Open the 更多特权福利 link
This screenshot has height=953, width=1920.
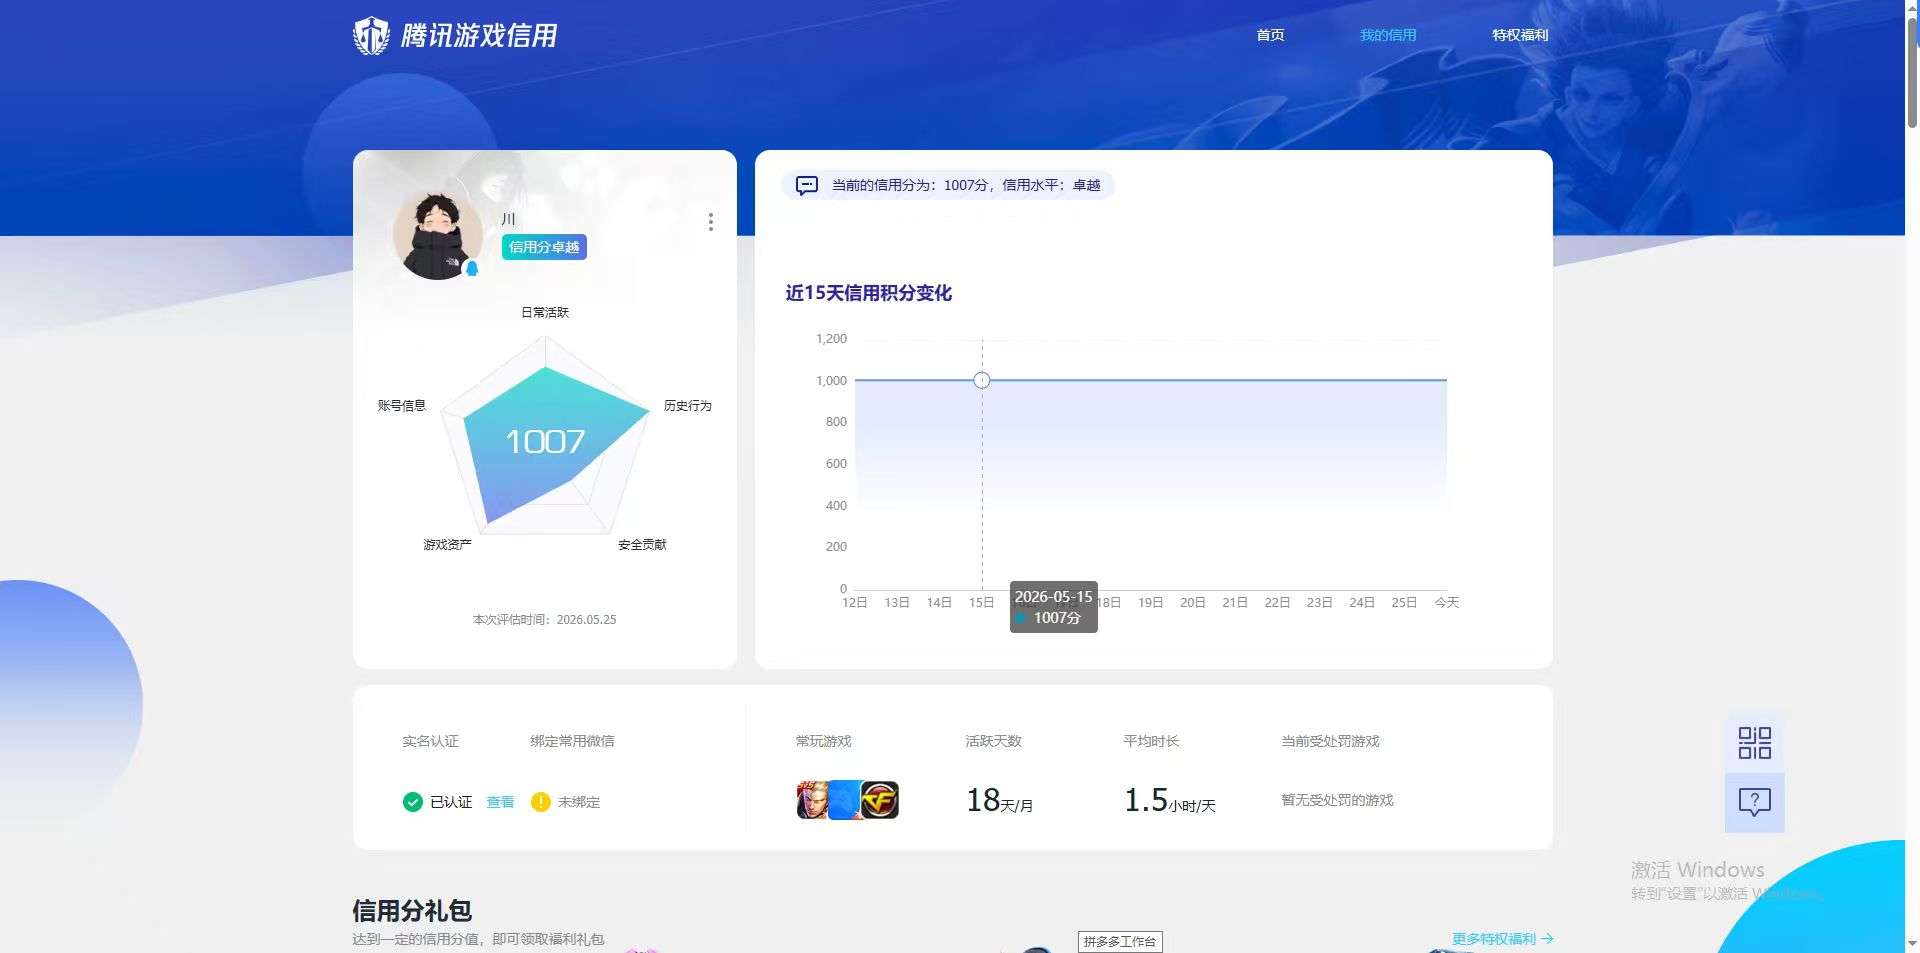point(1502,939)
